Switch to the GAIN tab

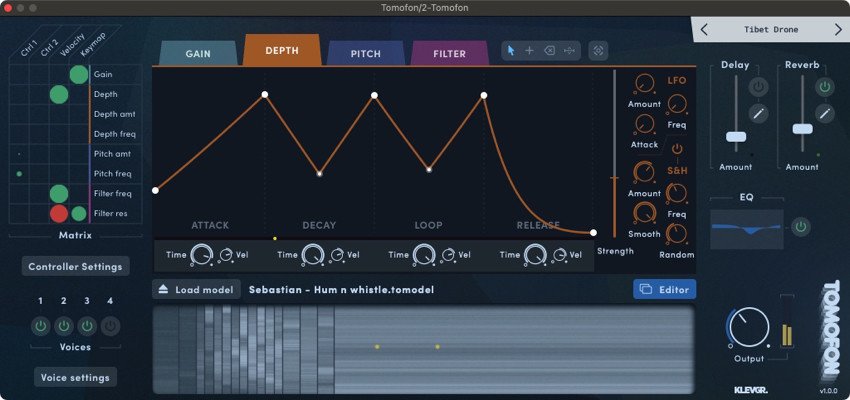pos(198,54)
